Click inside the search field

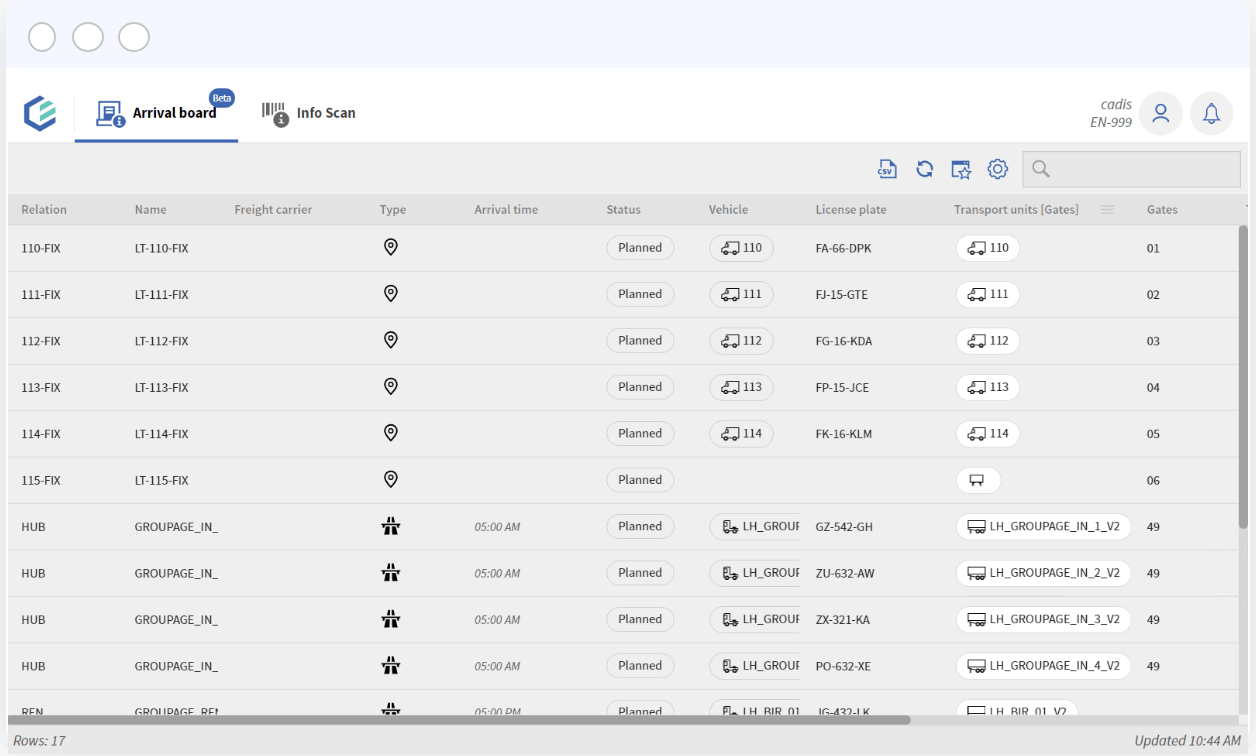pyautogui.click(x=1130, y=169)
